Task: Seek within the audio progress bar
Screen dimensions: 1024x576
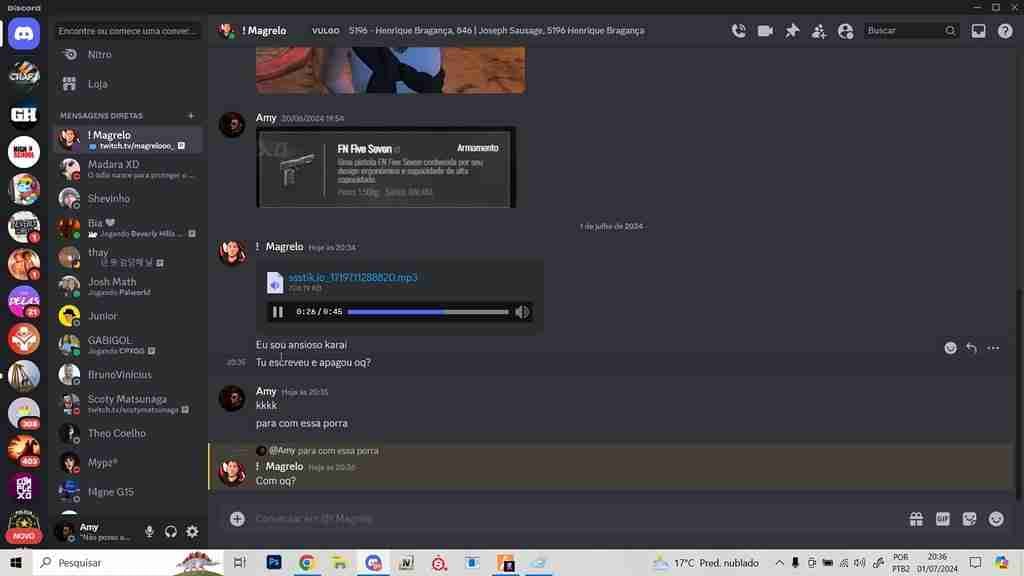Action: [428, 312]
